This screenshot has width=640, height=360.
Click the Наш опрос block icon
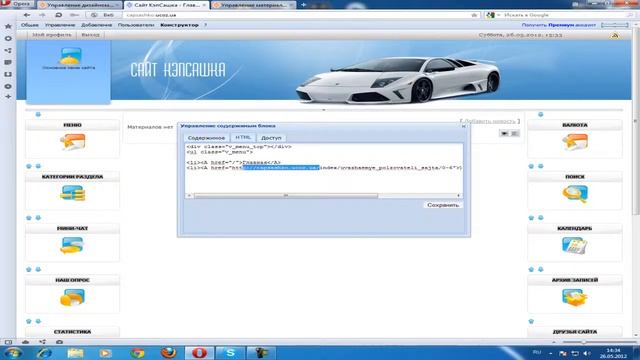72,298
